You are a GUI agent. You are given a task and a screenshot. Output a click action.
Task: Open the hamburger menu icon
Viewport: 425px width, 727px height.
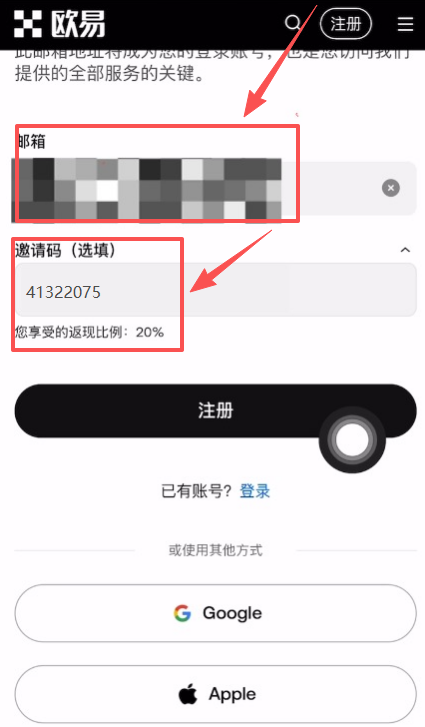point(405,24)
